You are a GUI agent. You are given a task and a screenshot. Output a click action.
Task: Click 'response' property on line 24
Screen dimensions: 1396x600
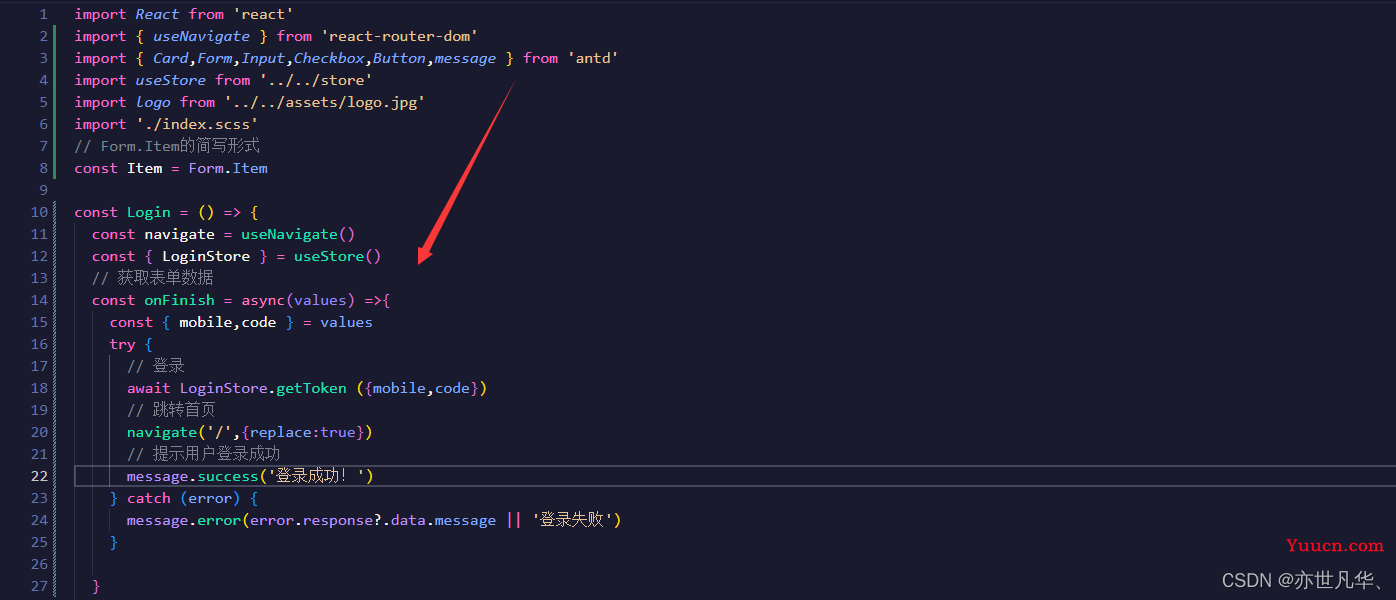tap(337, 520)
